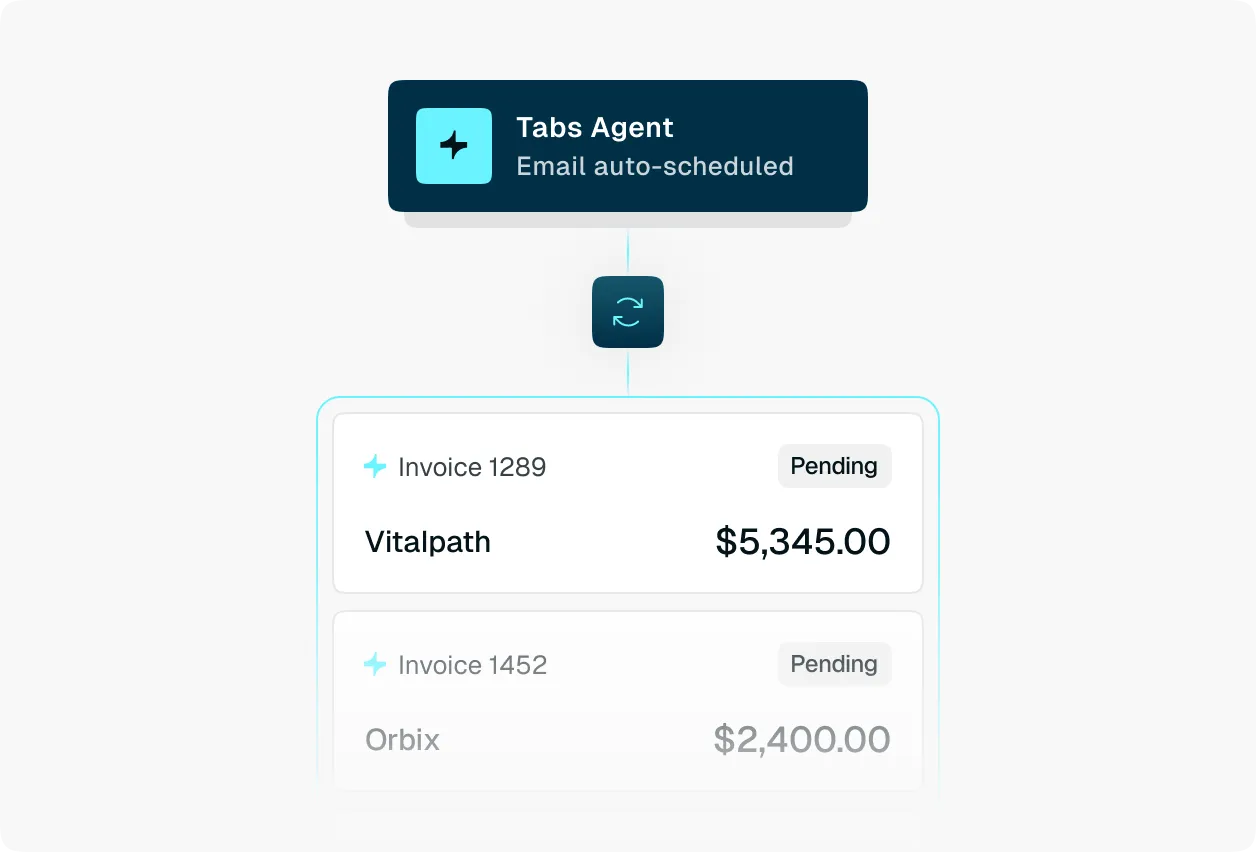Viewport: 1256px width, 852px height.
Task: Click the Email auto-scheduled status text
Action: [655, 166]
